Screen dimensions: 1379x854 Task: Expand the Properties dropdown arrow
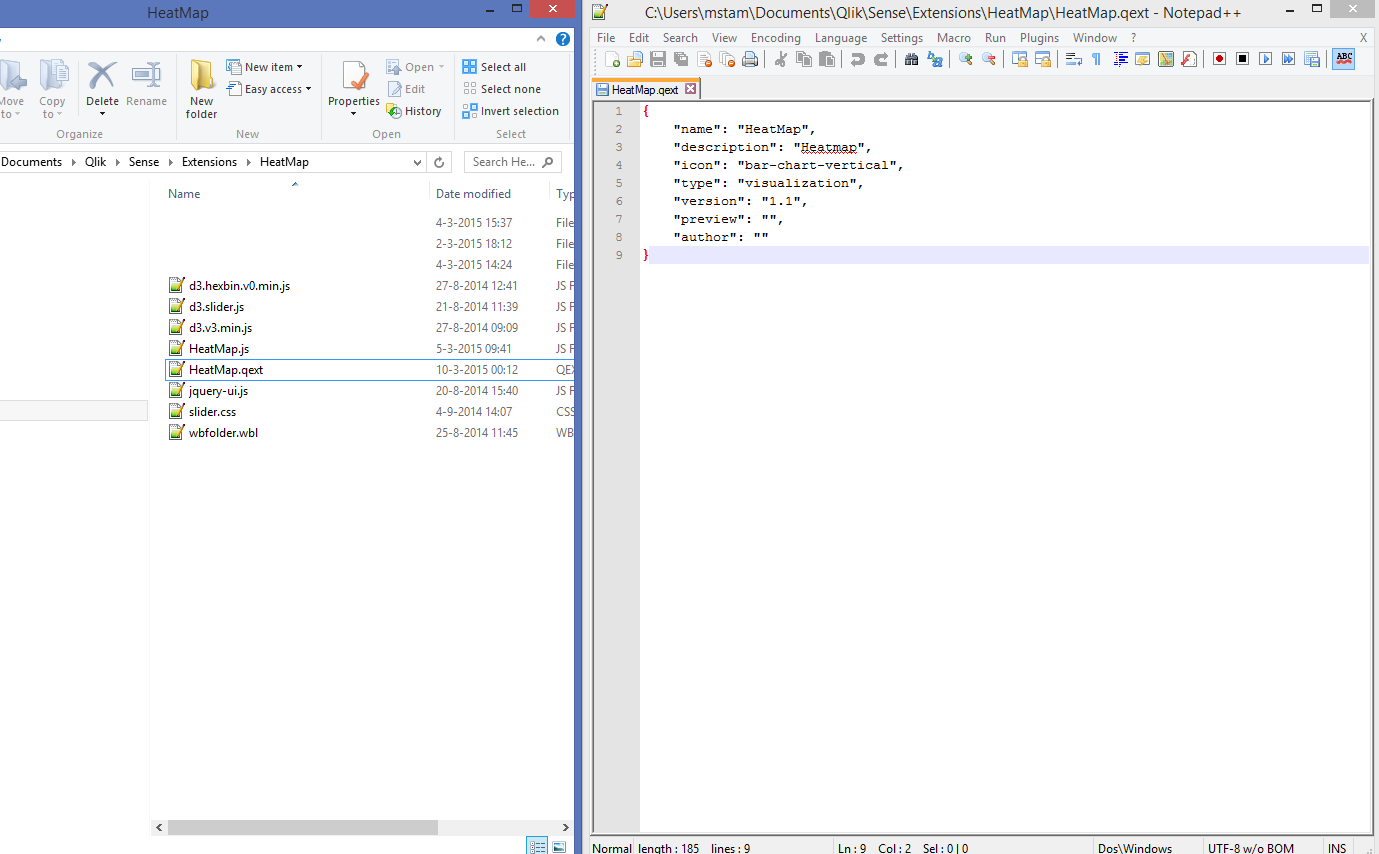click(x=354, y=114)
